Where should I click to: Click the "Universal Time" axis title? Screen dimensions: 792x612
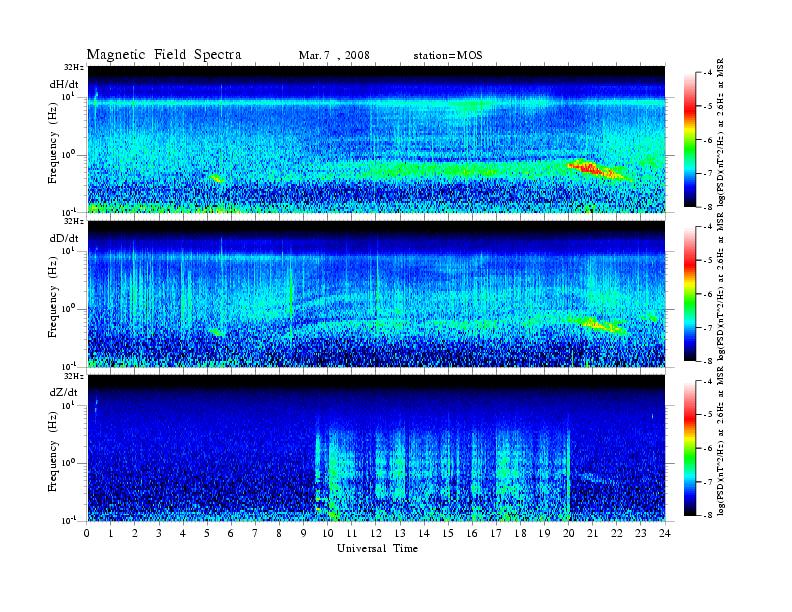pyautogui.click(x=377, y=548)
